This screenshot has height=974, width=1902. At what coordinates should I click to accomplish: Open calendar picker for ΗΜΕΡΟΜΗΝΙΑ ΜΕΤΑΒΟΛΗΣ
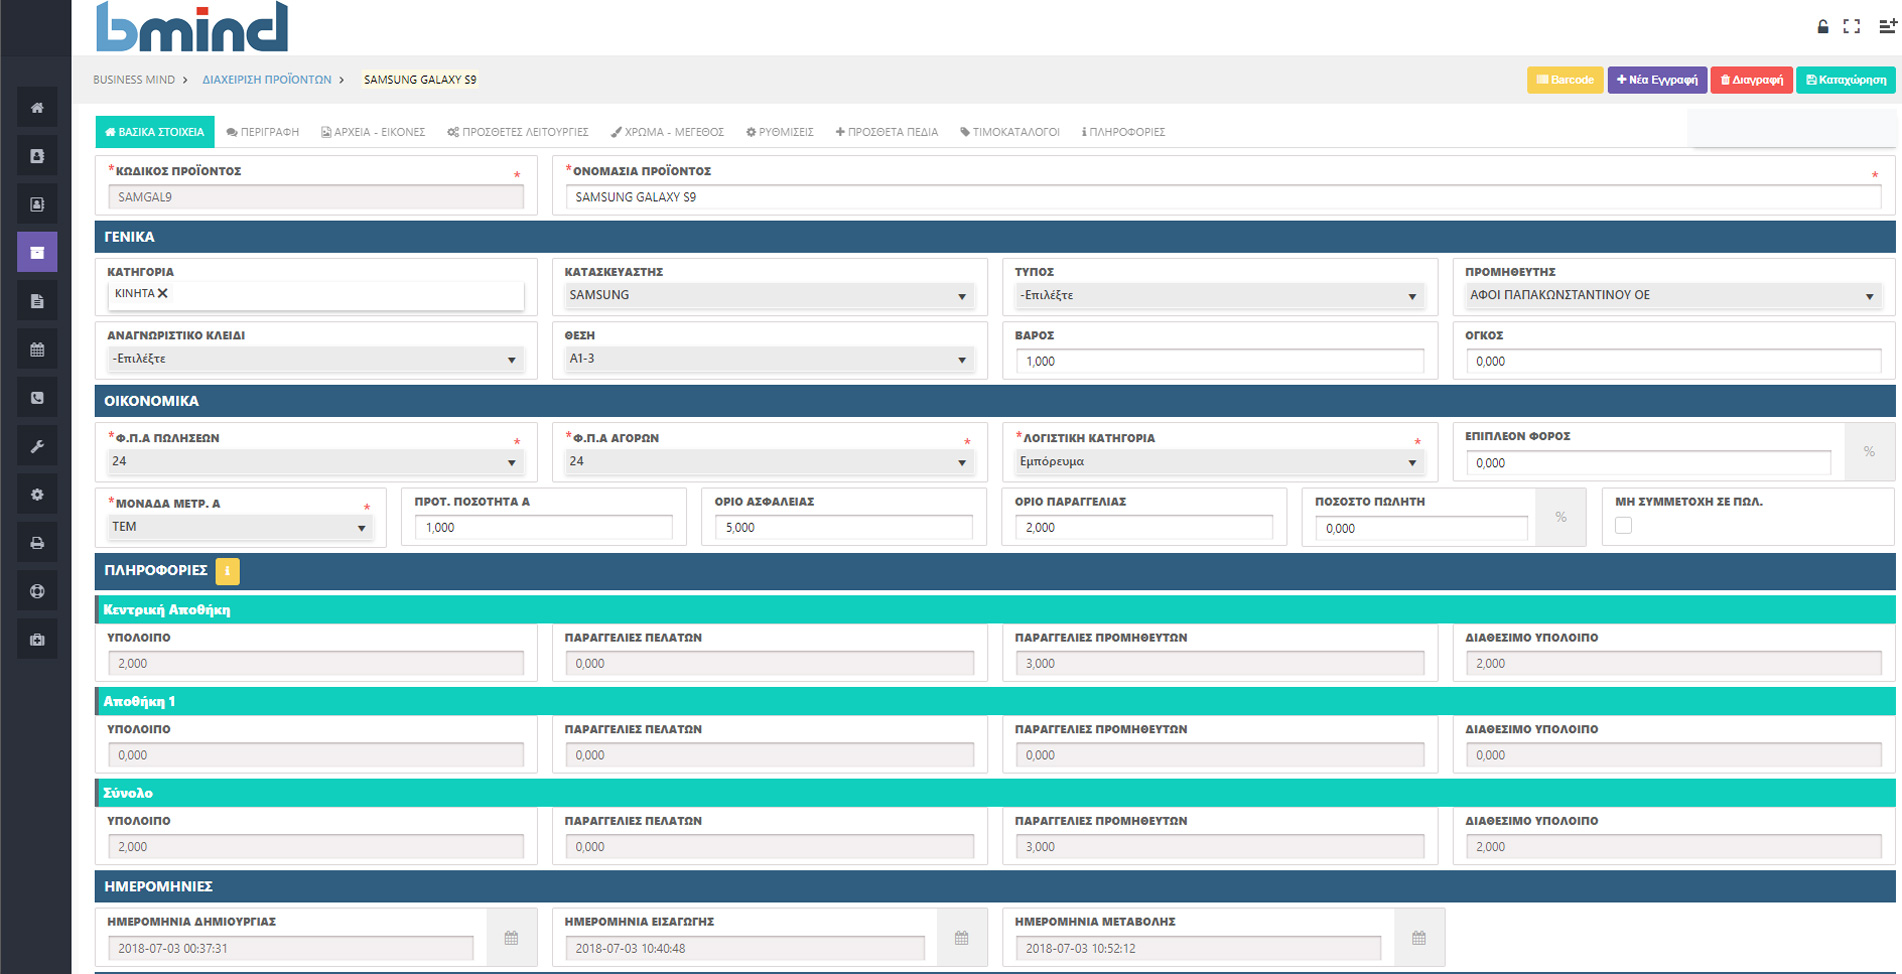pyautogui.click(x=1418, y=938)
